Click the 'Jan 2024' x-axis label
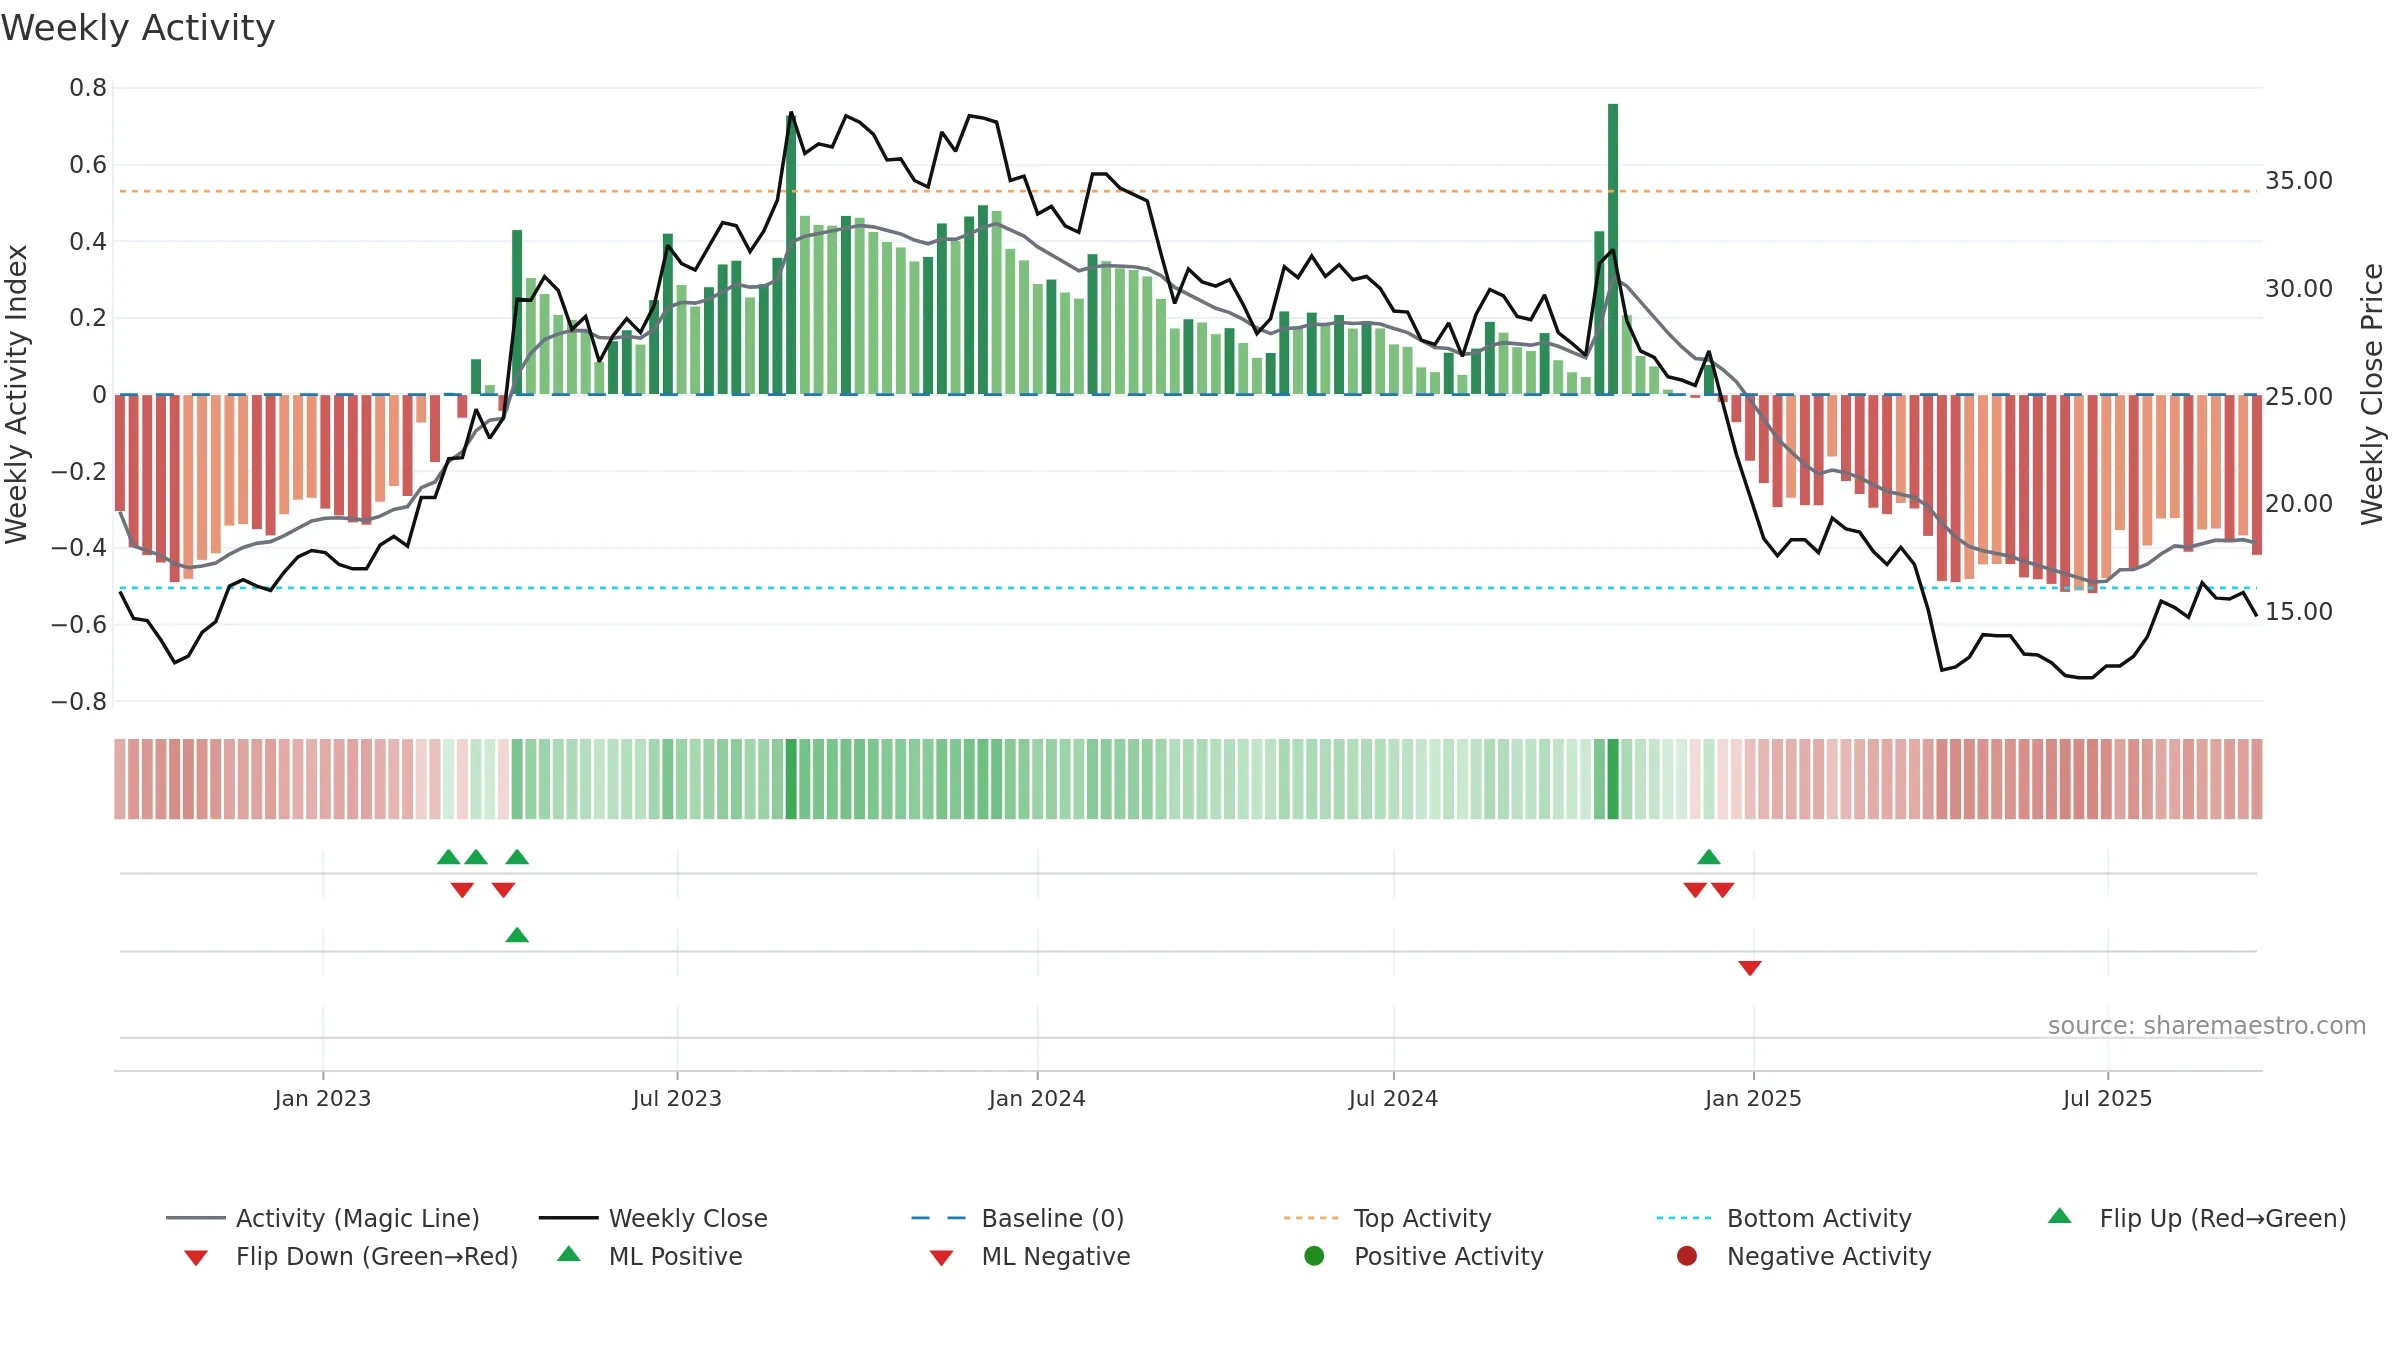The height and width of the screenshot is (1350, 2400). 1037,1098
